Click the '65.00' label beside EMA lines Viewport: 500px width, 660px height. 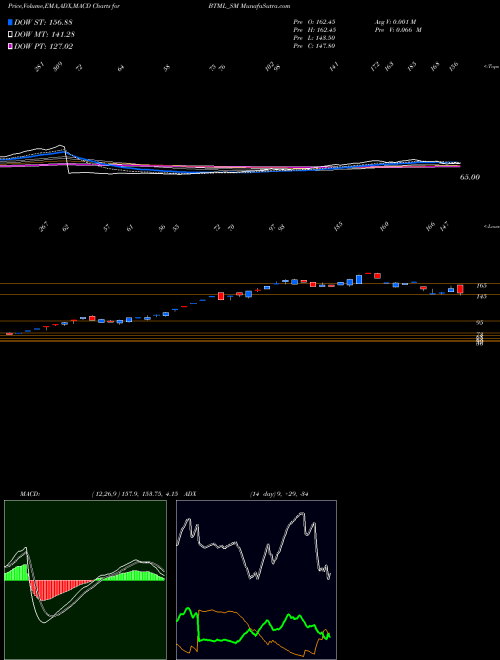(x=470, y=178)
